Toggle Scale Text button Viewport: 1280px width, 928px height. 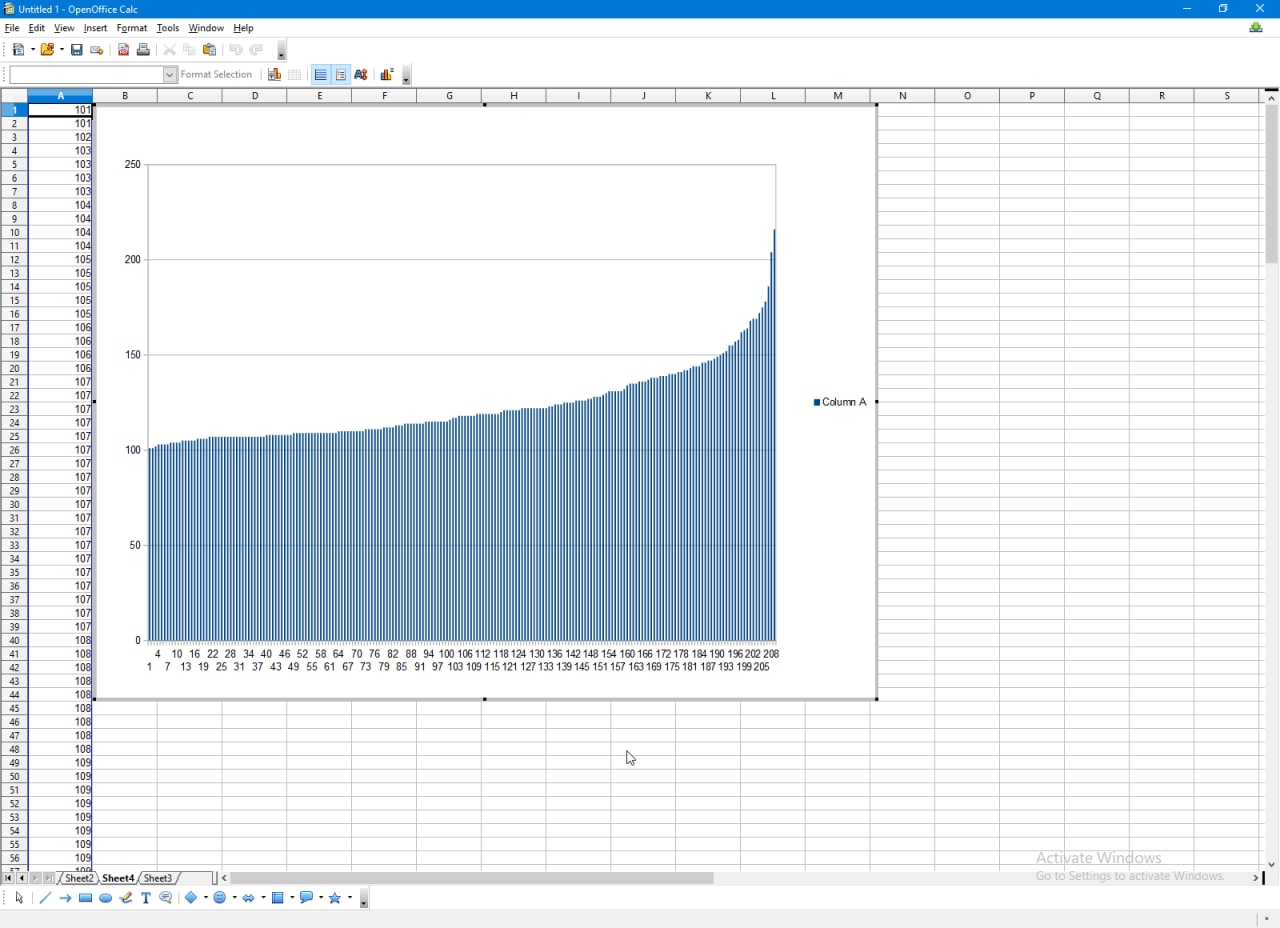click(x=361, y=75)
